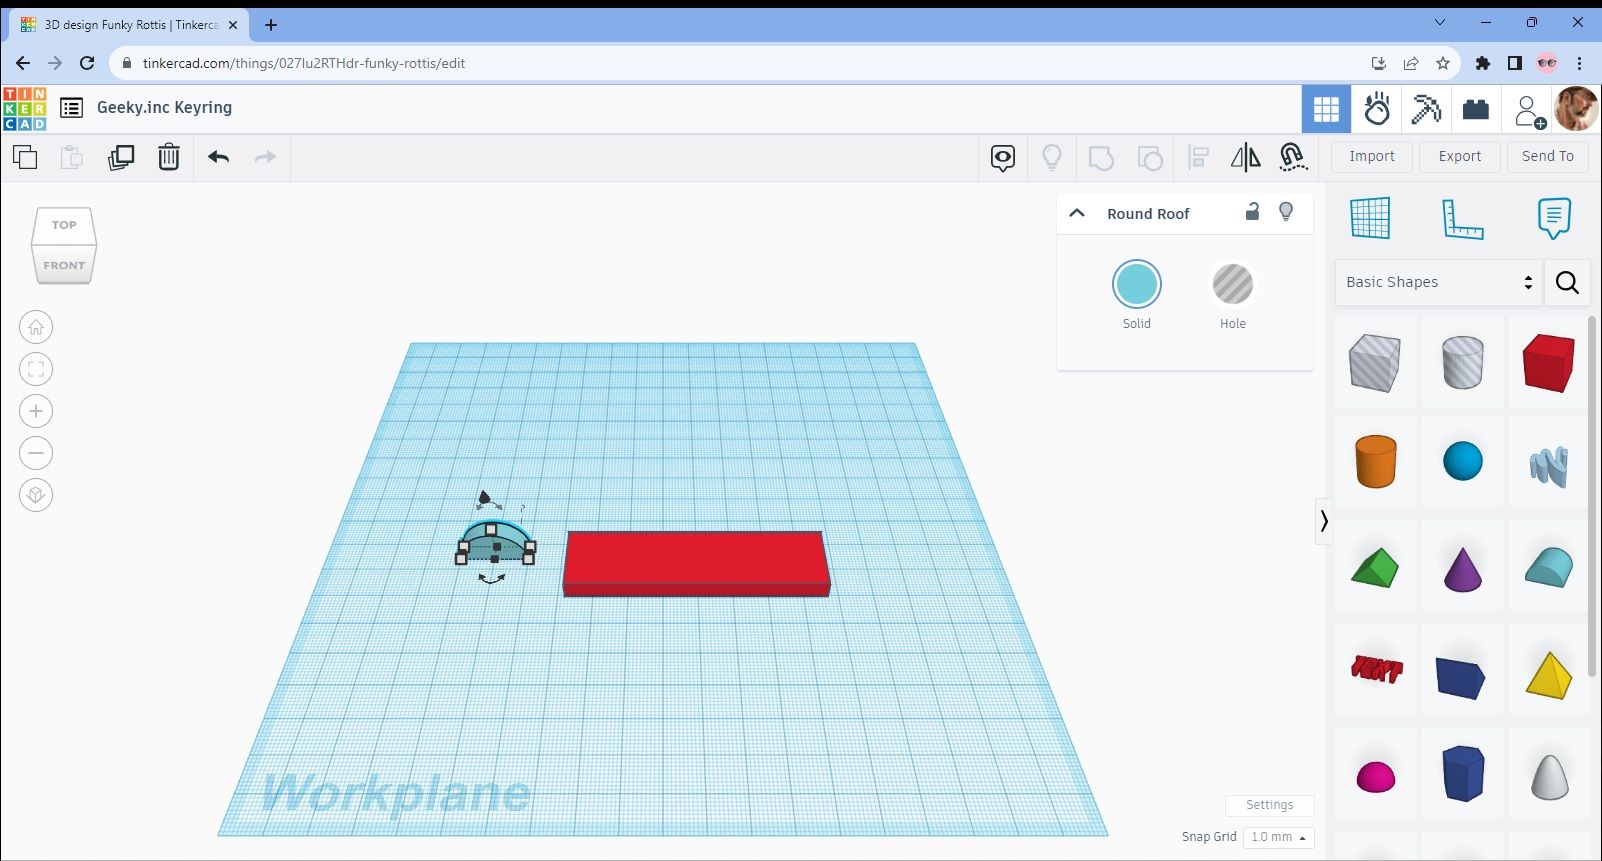
Task: Delete selected shape with trash icon
Action: [x=169, y=157]
